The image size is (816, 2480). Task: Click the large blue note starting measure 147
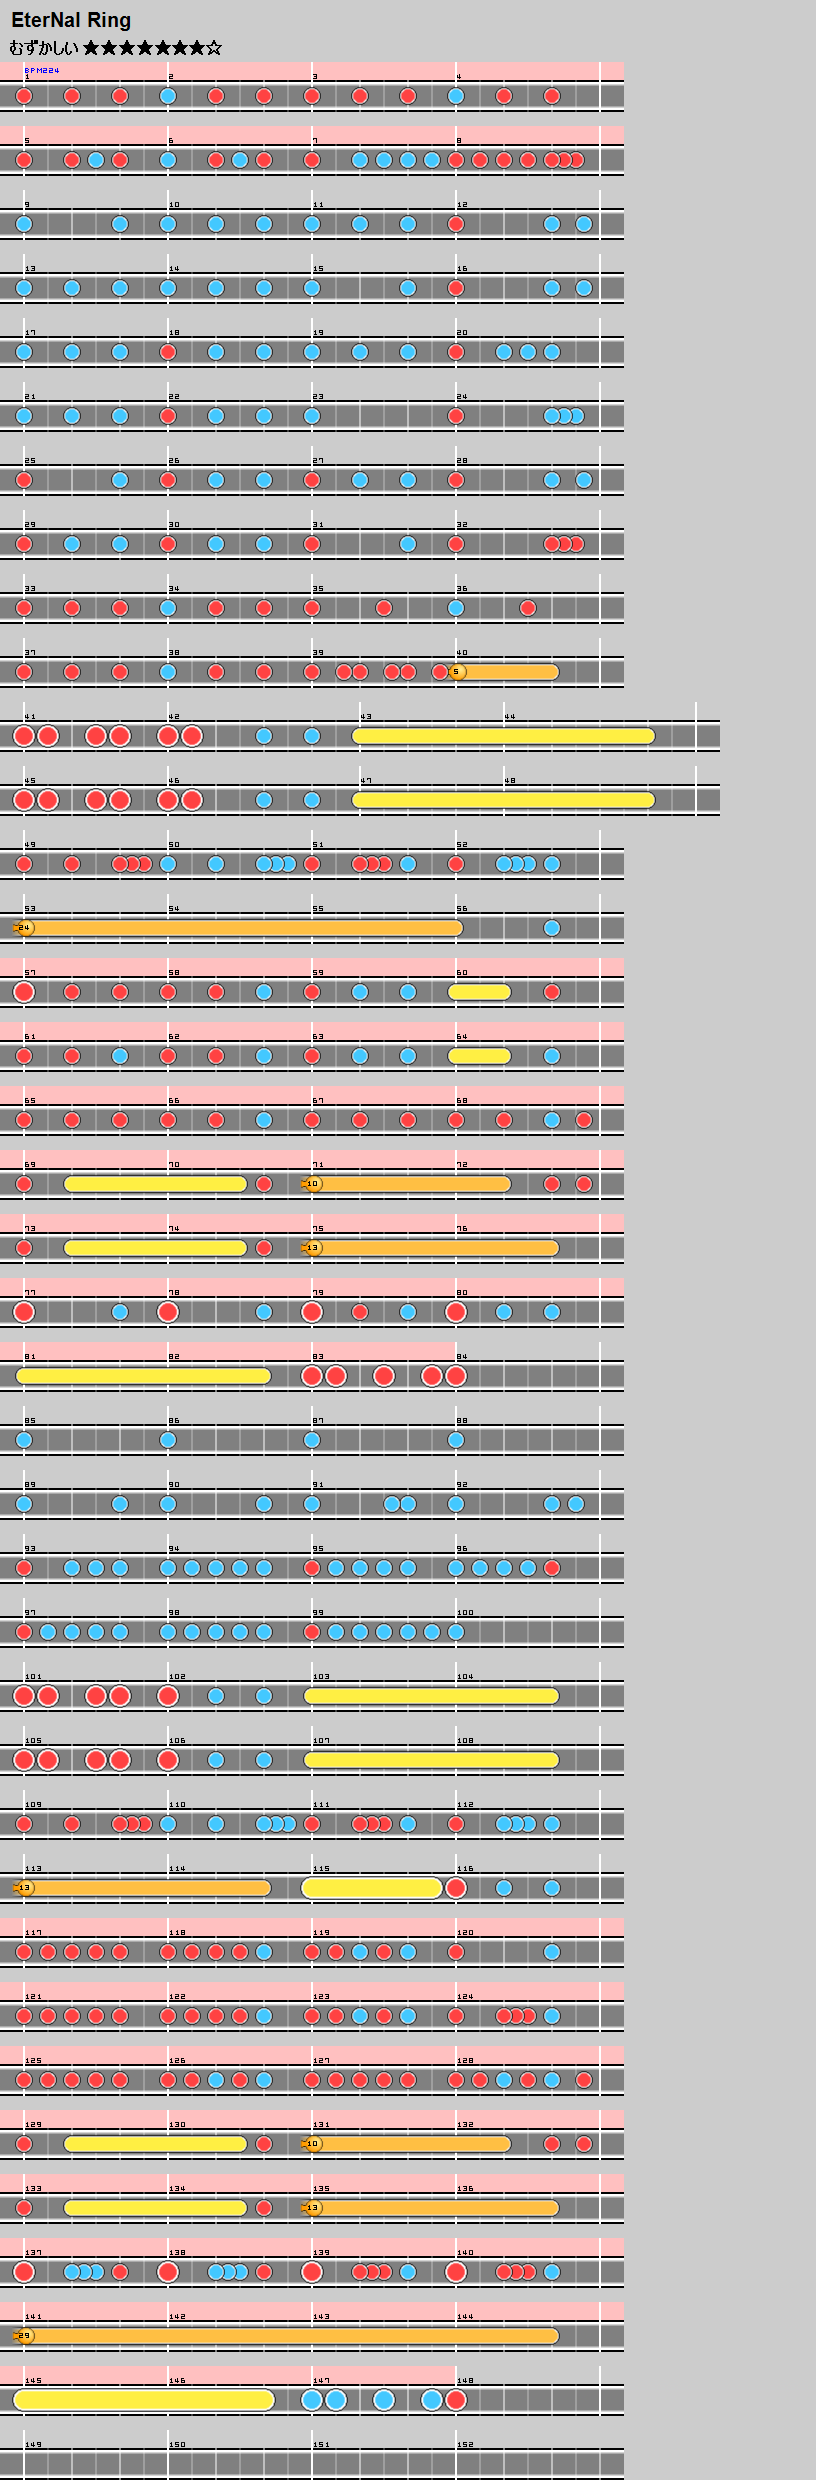coord(312,2400)
